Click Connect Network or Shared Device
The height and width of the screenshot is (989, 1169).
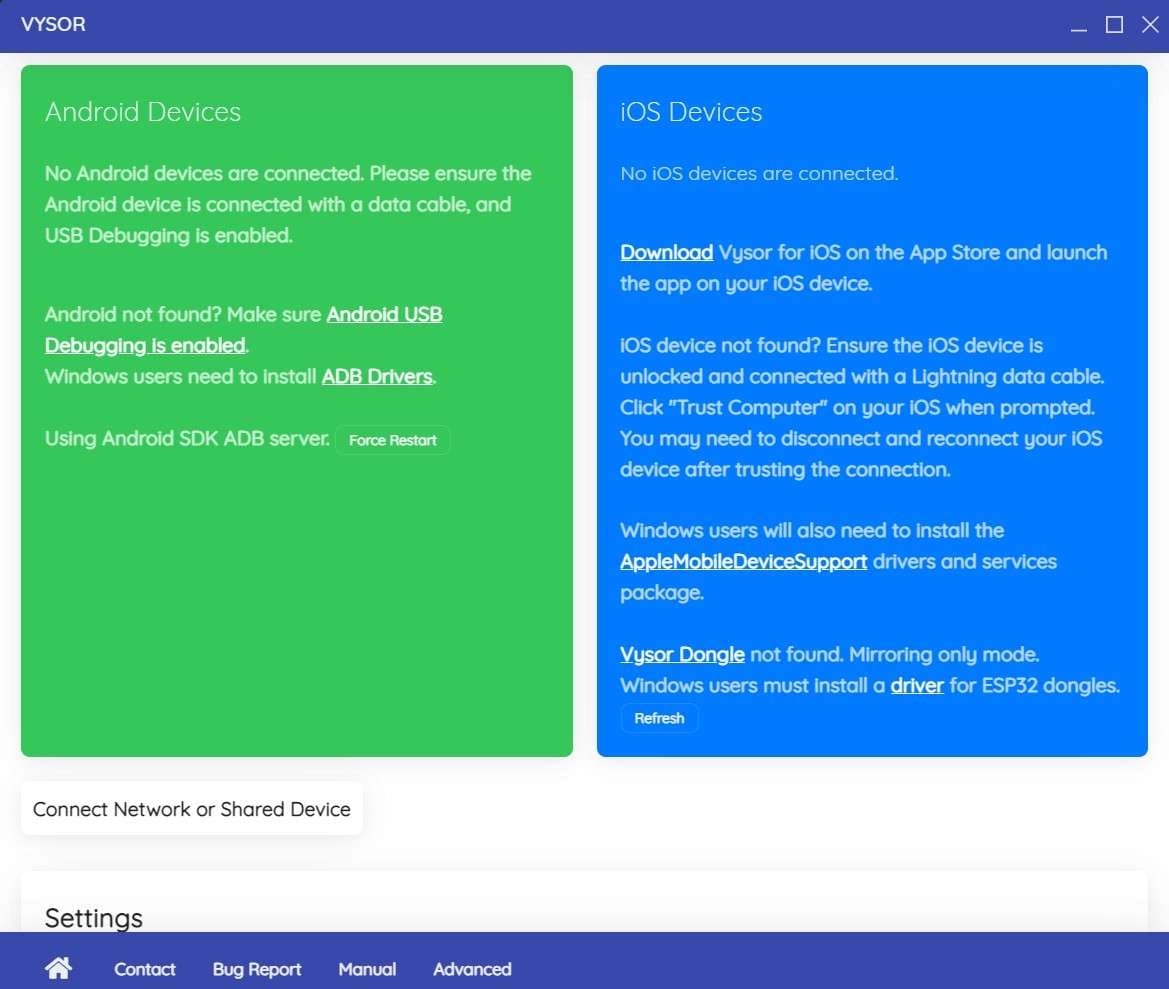coord(192,809)
